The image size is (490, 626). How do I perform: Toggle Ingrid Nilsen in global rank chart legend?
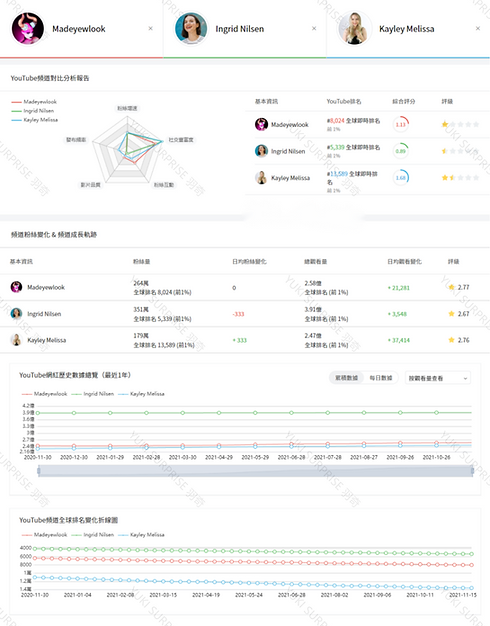click(93, 535)
